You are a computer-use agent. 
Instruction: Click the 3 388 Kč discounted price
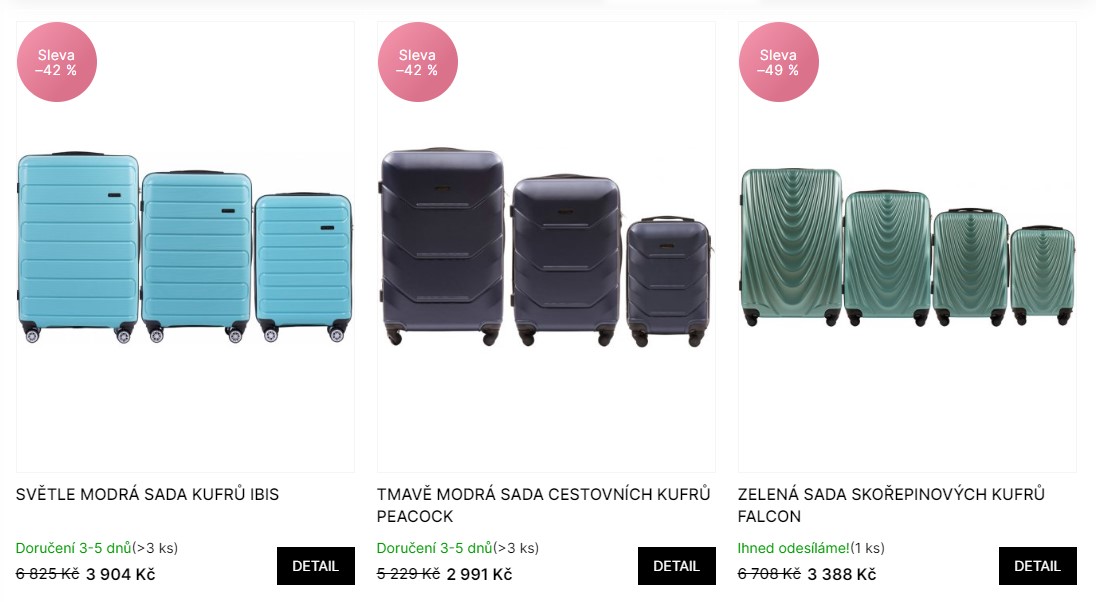(841, 574)
